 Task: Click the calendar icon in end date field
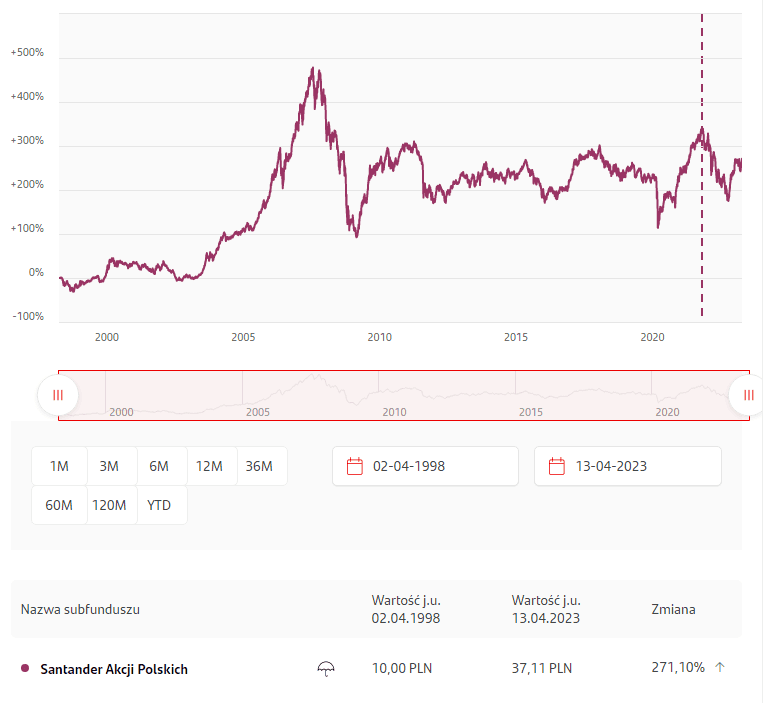(x=556, y=466)
